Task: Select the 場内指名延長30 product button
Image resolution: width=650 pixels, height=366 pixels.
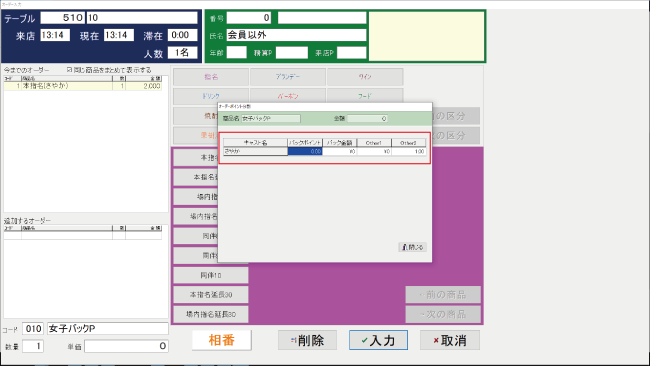Action: [x=211, y=314]
